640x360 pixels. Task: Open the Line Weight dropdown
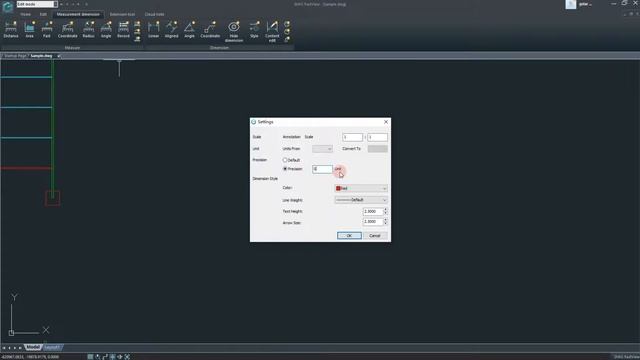coord(361,200)
